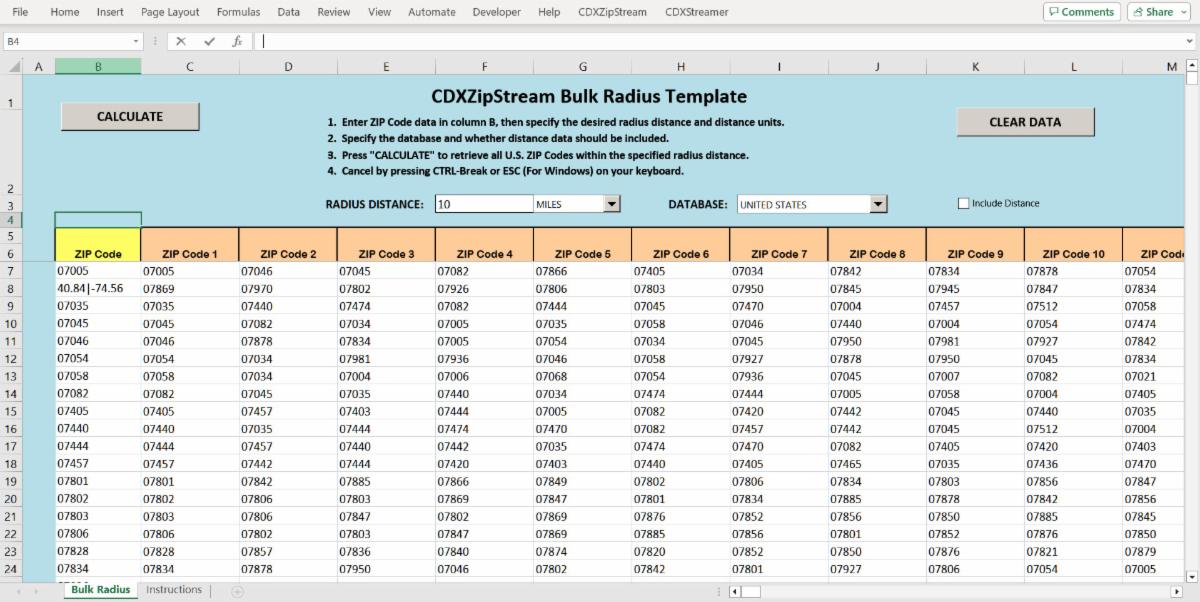The width and height of the screenshot is (1200, 602).
Task: Click the ZIP Code 8 column heading
Action: tap(877, 254)
